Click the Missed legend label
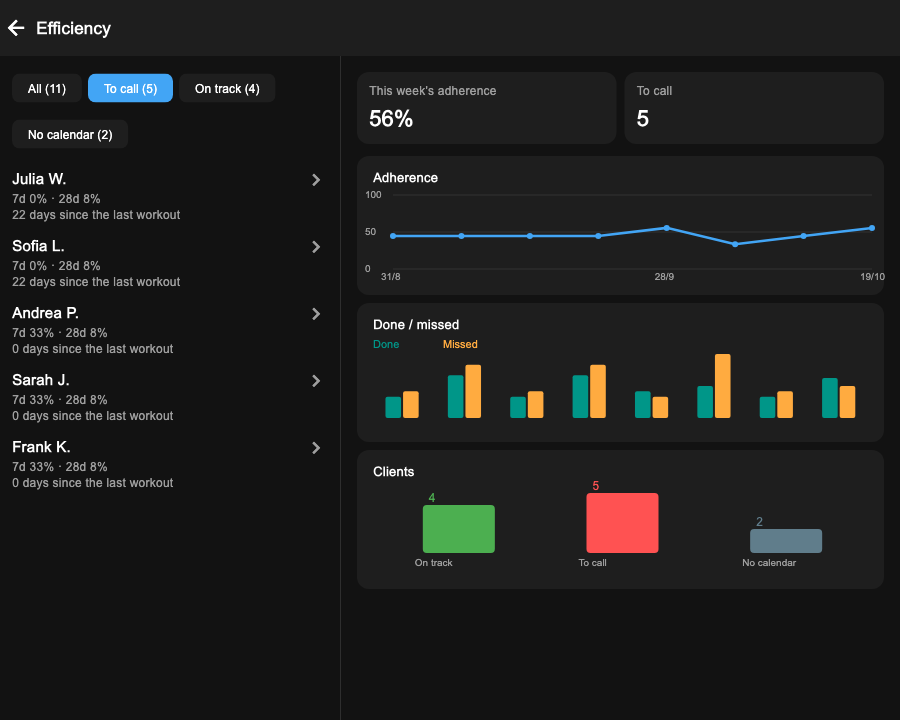 click(x=460, y=344)
